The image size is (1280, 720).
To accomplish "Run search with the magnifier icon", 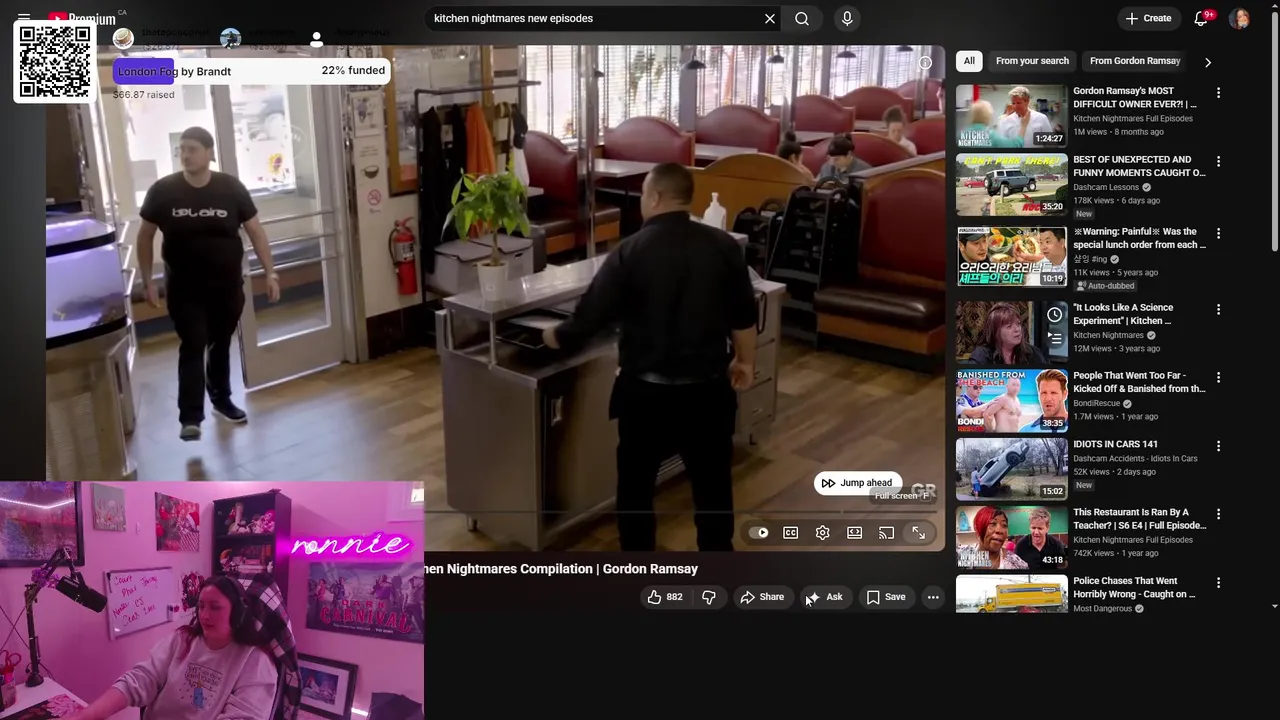I will tap(802, 18).
